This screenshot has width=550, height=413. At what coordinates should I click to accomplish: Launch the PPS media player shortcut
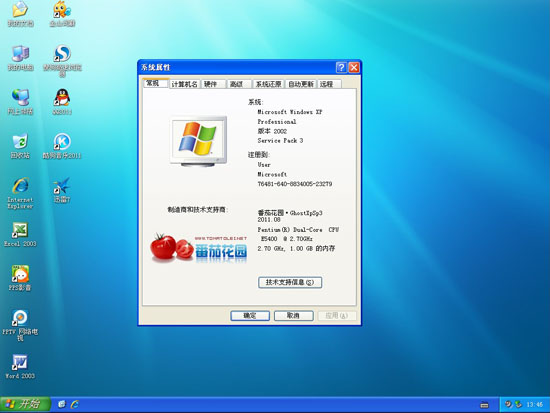point(20,278)
